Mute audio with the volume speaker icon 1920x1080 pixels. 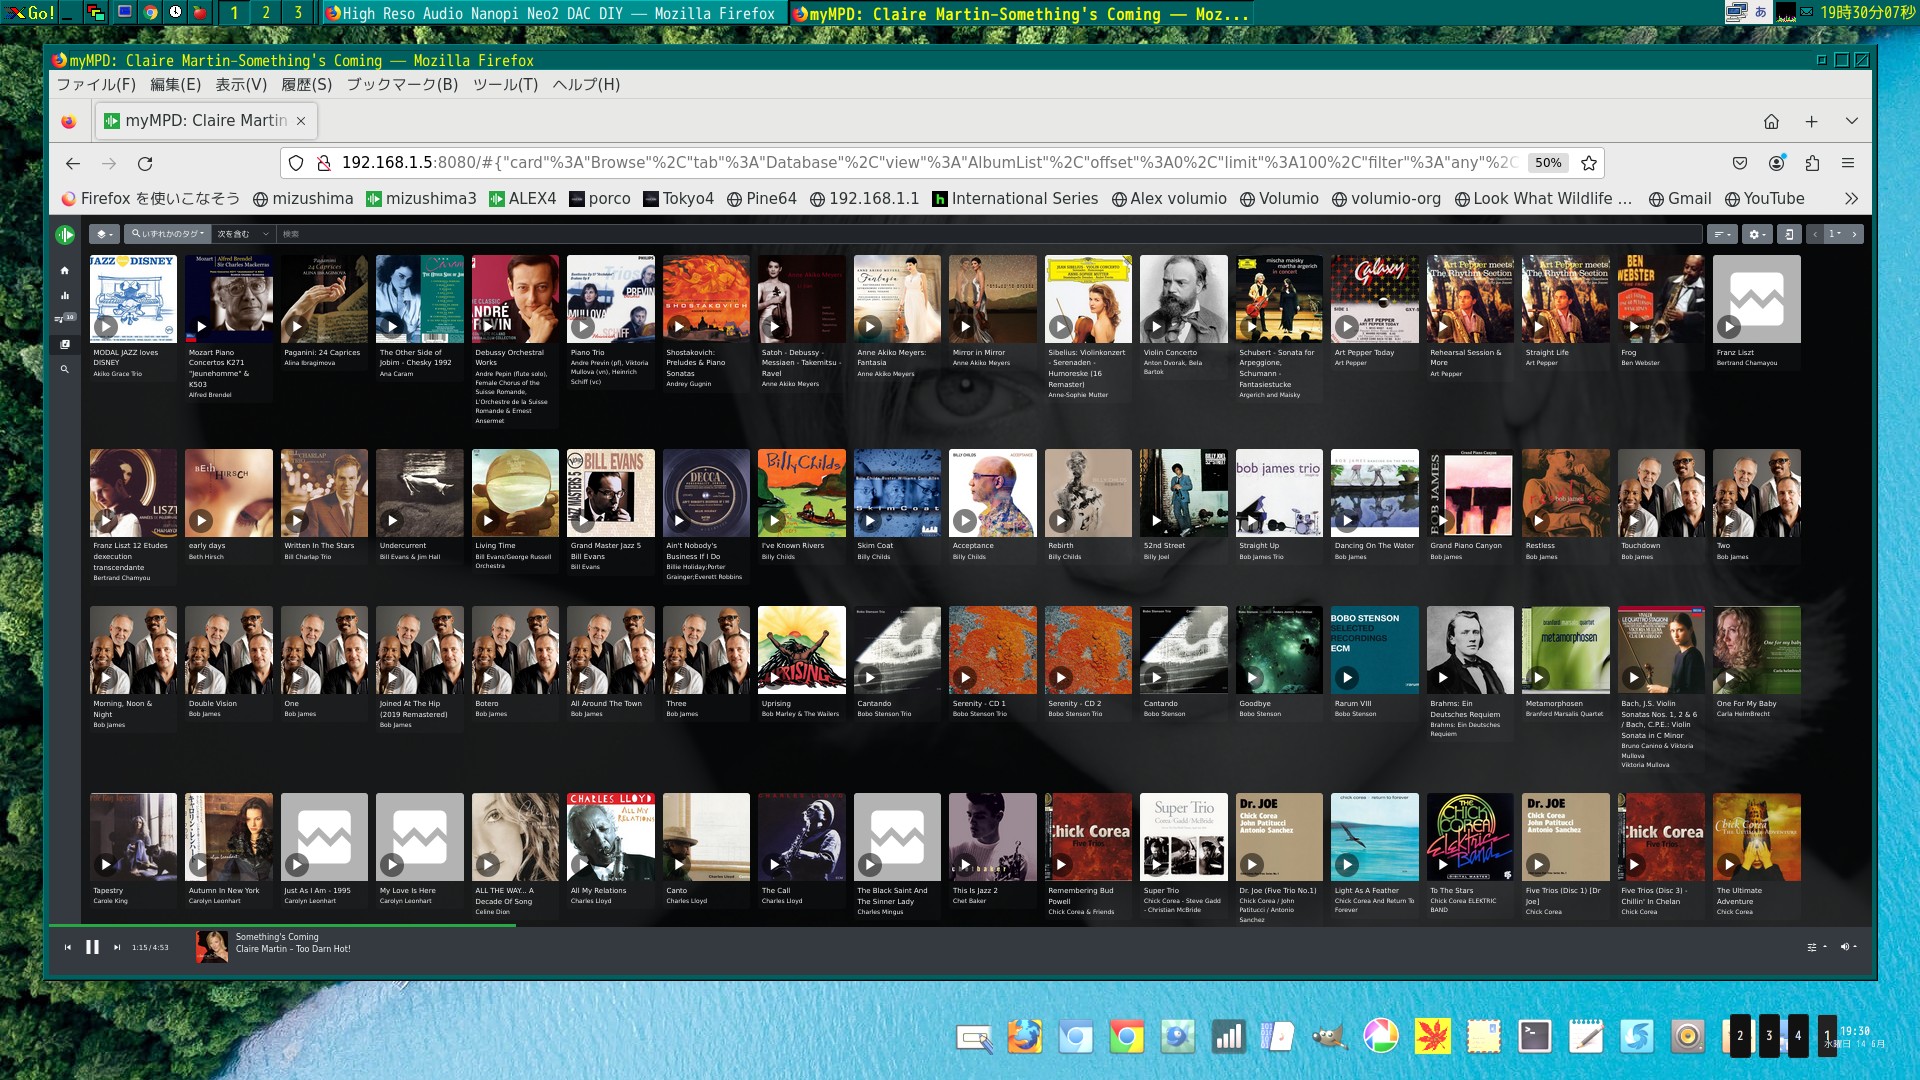pos(1845,947)
